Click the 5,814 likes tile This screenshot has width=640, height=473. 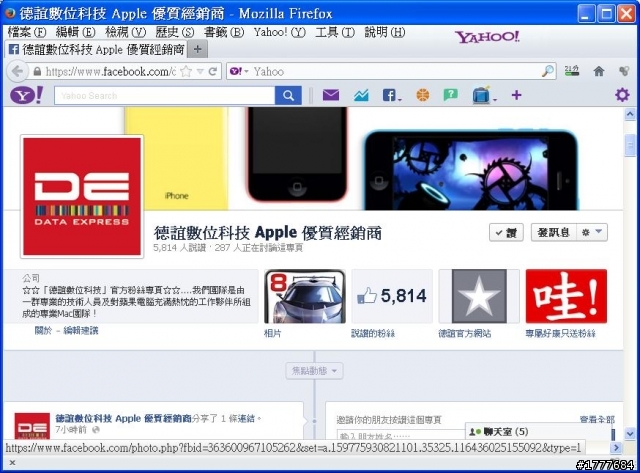click(x=392, y=296)
